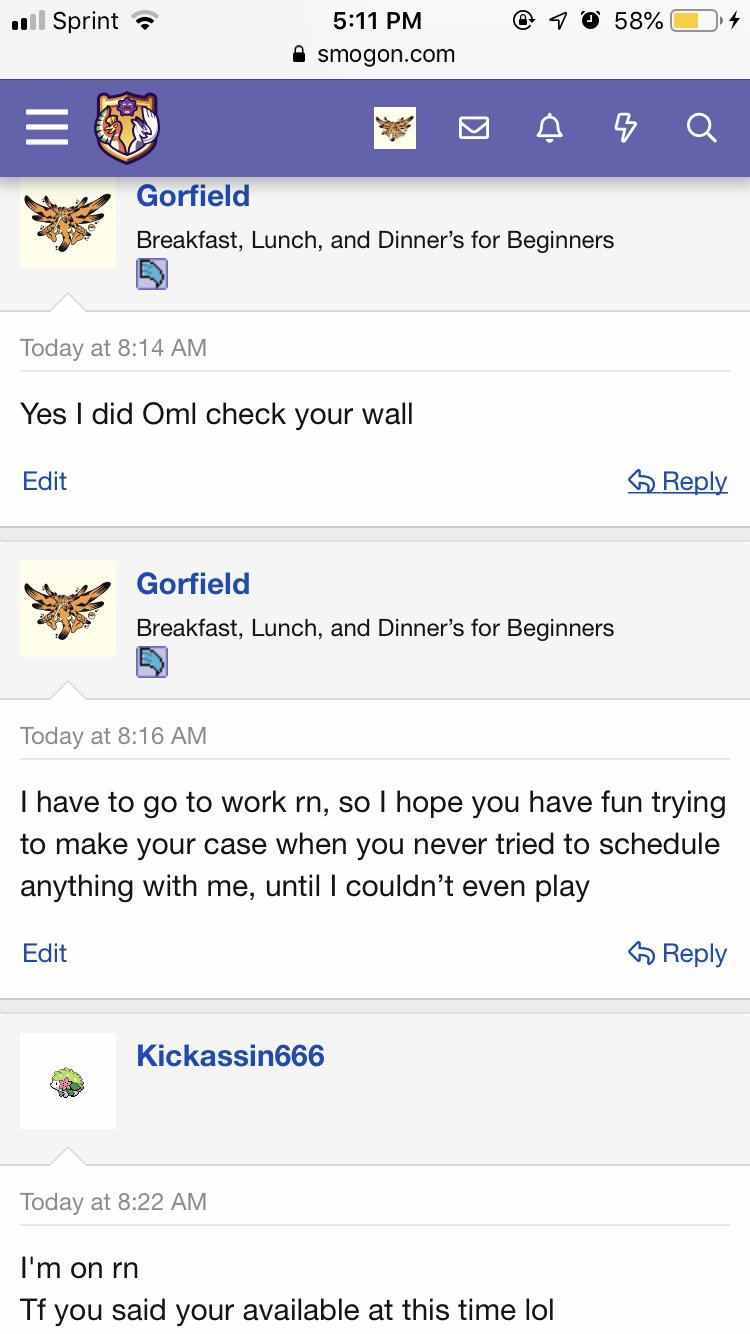
Task: Tap the Smogon logo badge
Action: [x=127, y=128]
